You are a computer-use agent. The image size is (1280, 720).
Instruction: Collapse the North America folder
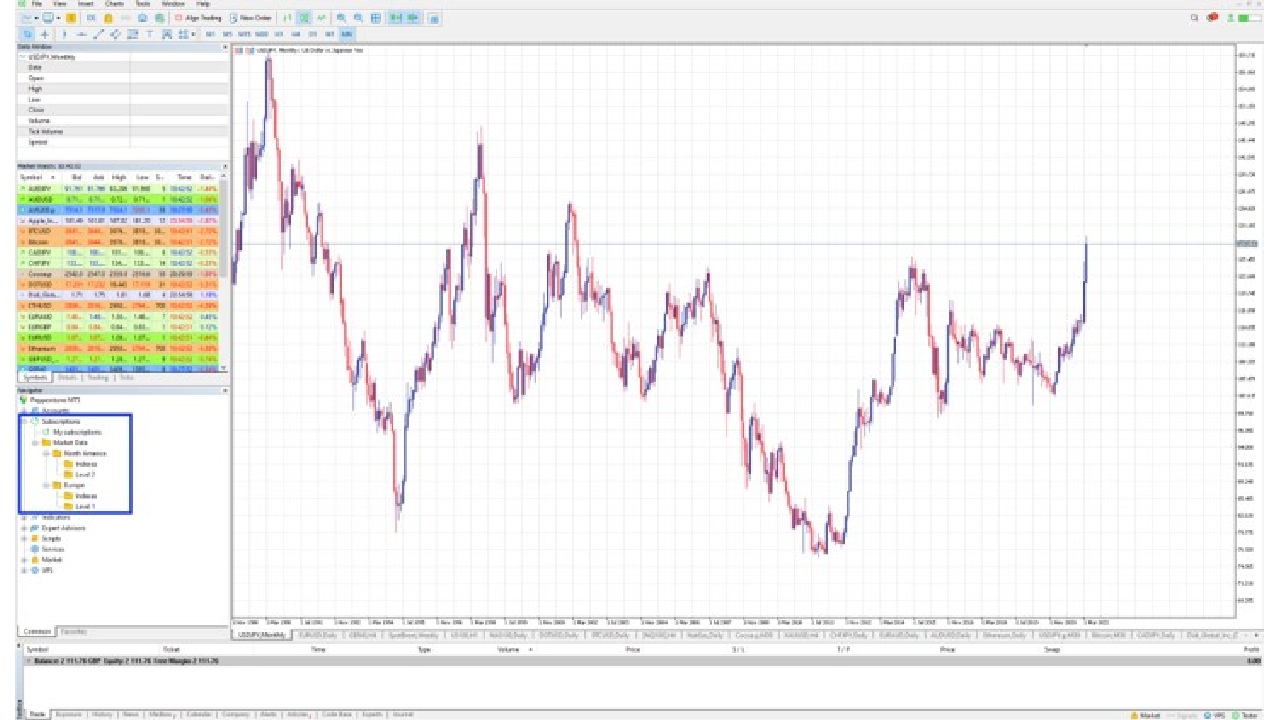click(x=45, y=454)
